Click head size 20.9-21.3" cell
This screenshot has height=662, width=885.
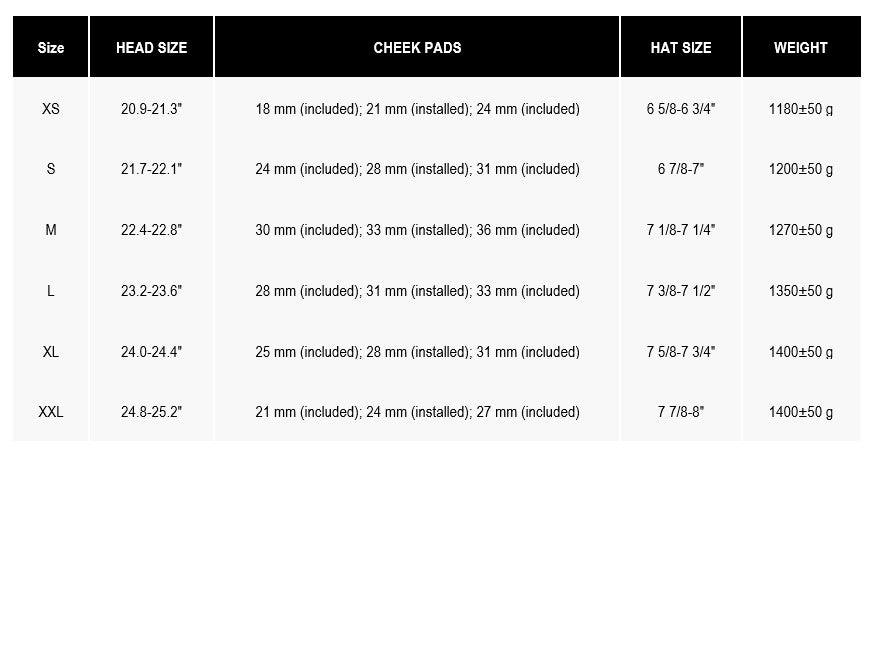coord(151,109)
